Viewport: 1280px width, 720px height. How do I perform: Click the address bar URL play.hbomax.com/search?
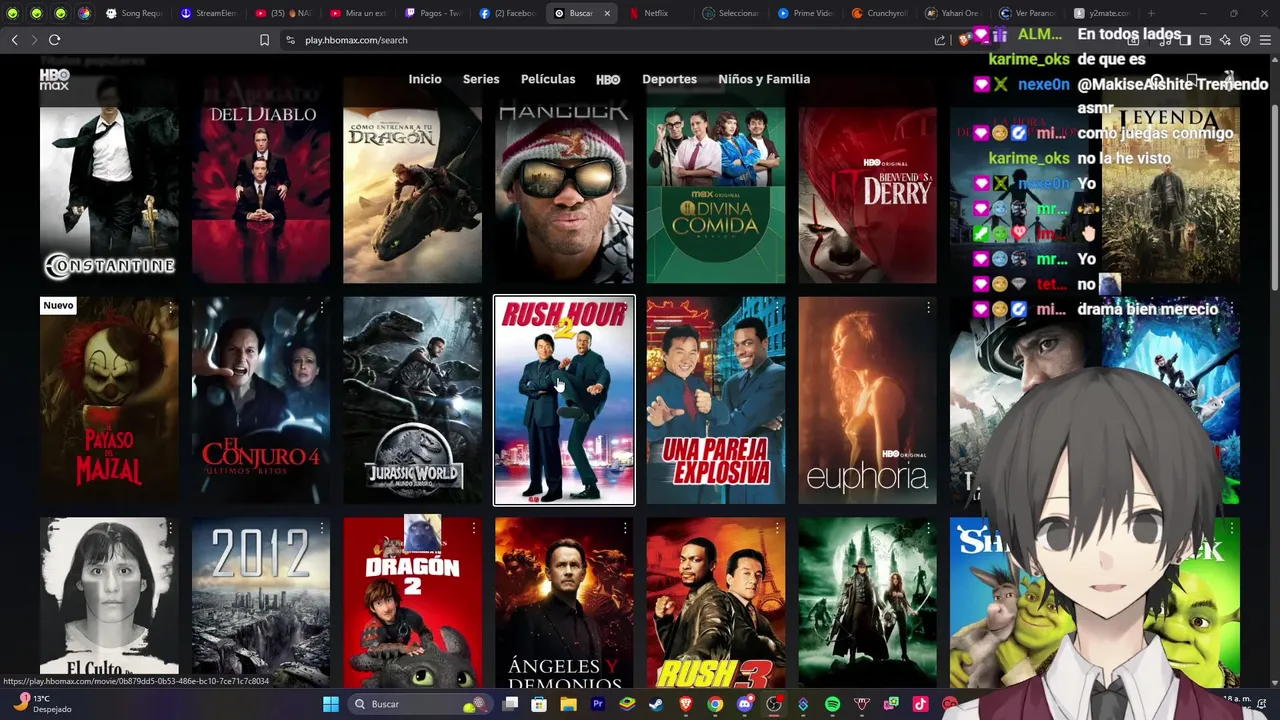(356, 40)
